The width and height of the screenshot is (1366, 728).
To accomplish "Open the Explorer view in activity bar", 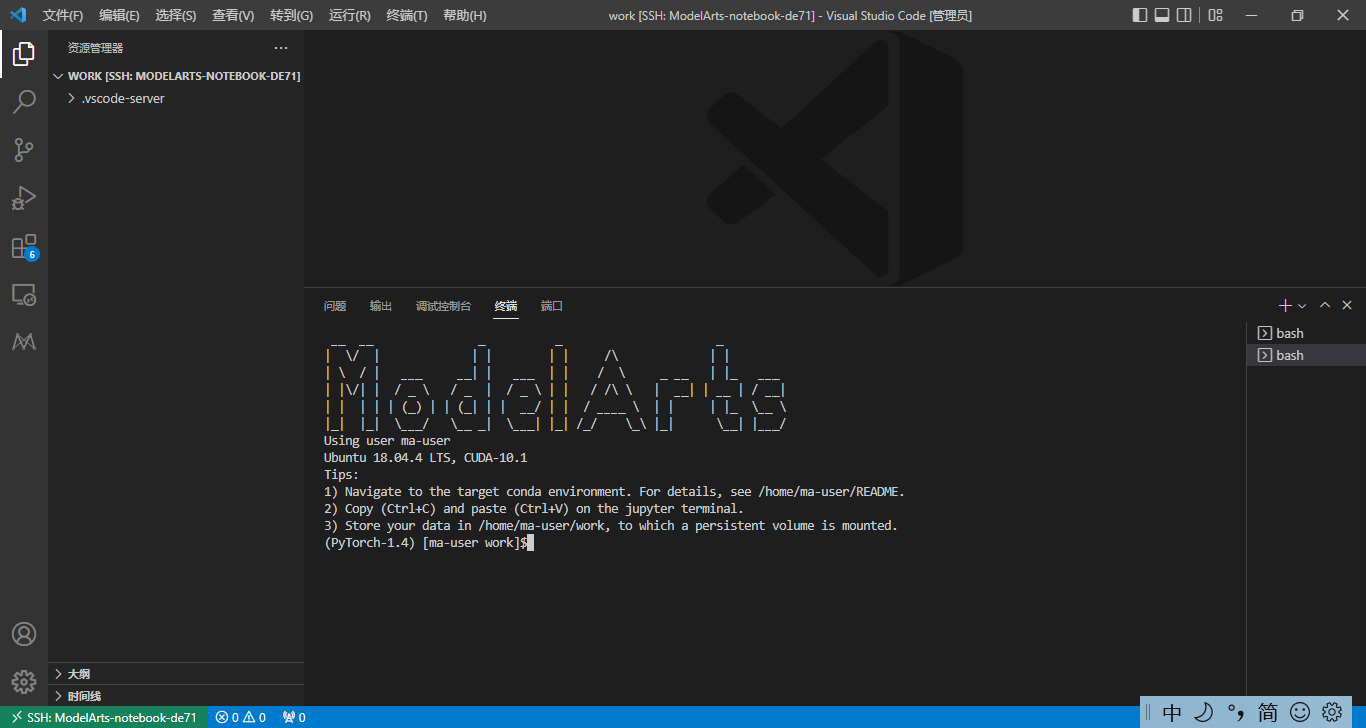I will coord(24,54).
